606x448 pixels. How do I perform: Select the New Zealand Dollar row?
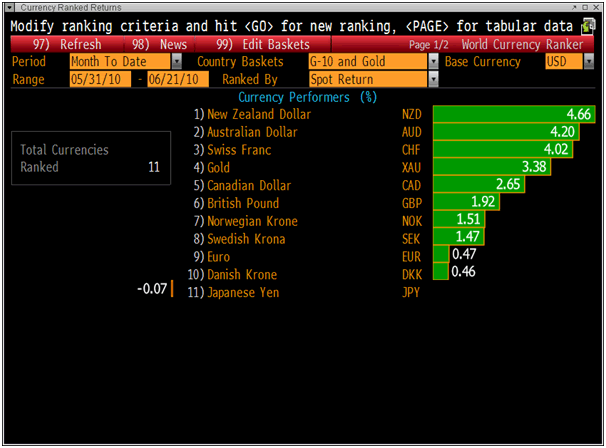pos(258,115)
